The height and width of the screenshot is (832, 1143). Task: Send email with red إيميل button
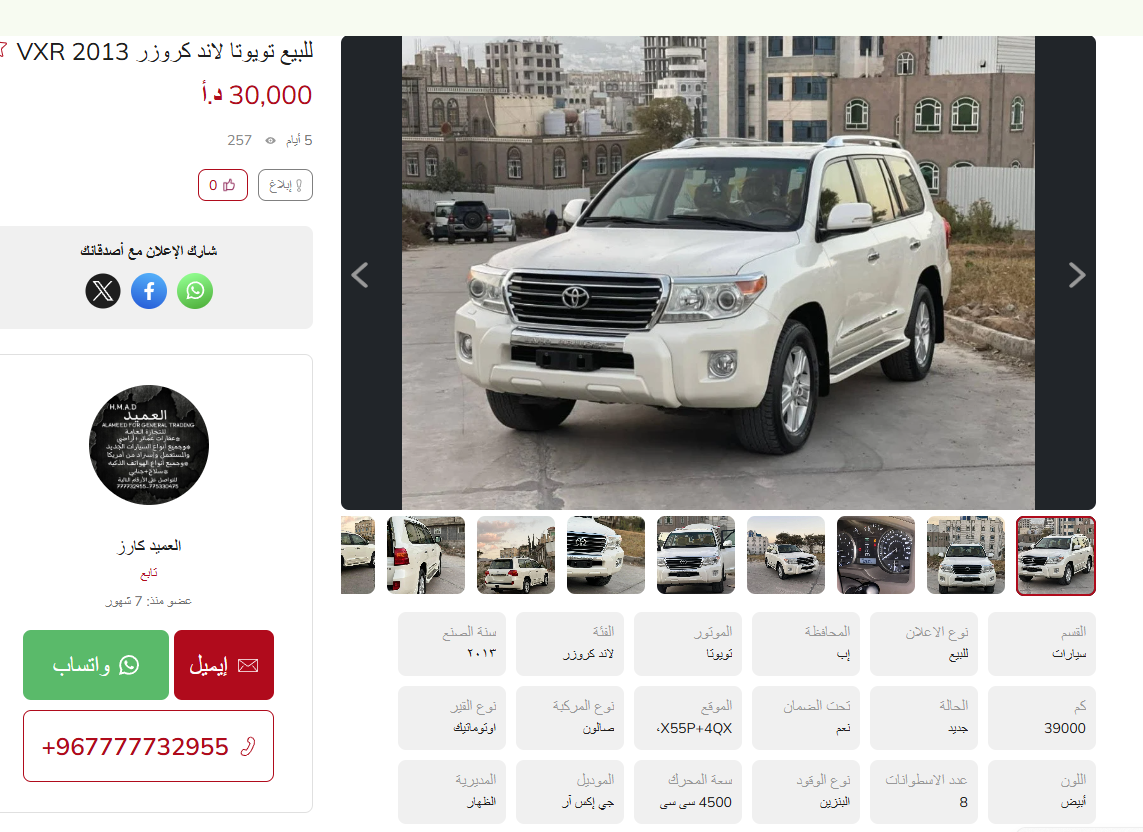click(x=224, y=665)
